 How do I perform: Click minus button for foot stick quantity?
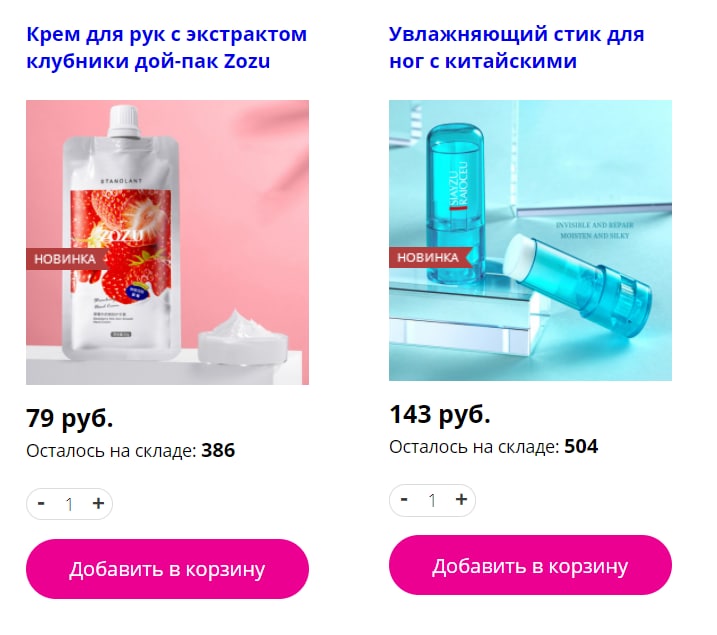coord(404,500)
